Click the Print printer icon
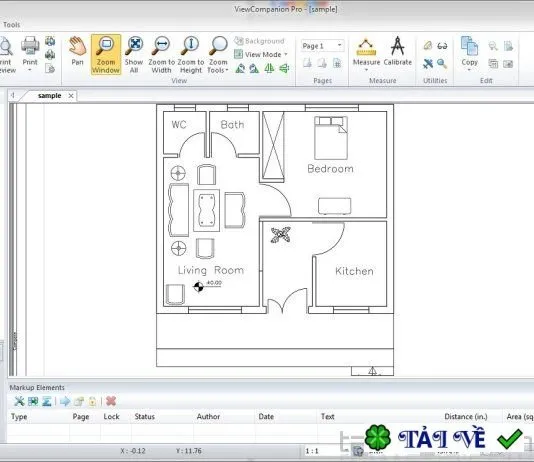The height and width of the screenshot is (462, 534). 30,46
